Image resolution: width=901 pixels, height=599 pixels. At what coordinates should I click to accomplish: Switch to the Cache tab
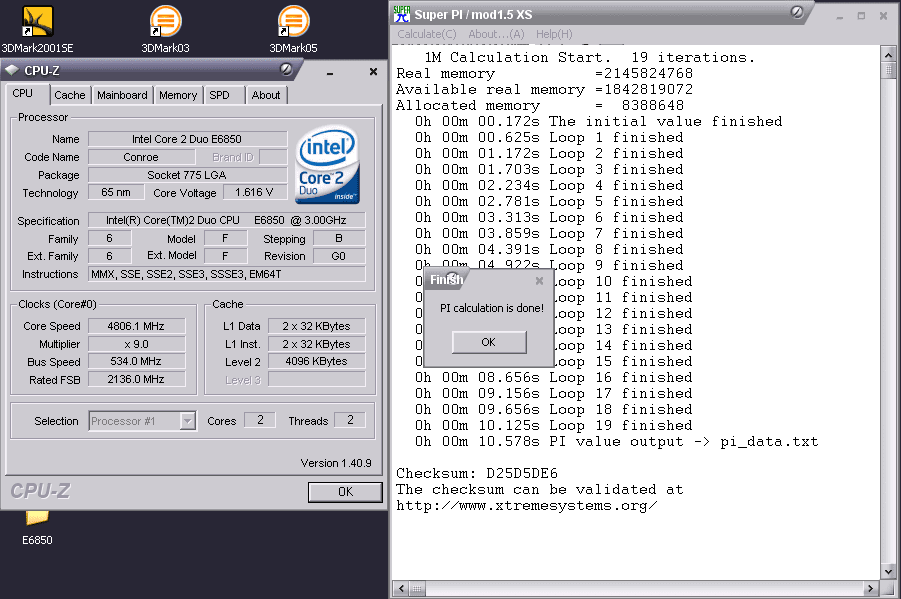pos(70,95)
